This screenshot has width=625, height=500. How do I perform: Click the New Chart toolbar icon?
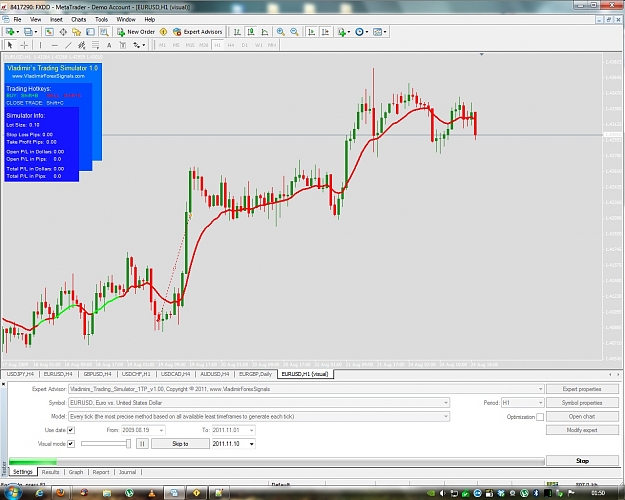[10, 32]
